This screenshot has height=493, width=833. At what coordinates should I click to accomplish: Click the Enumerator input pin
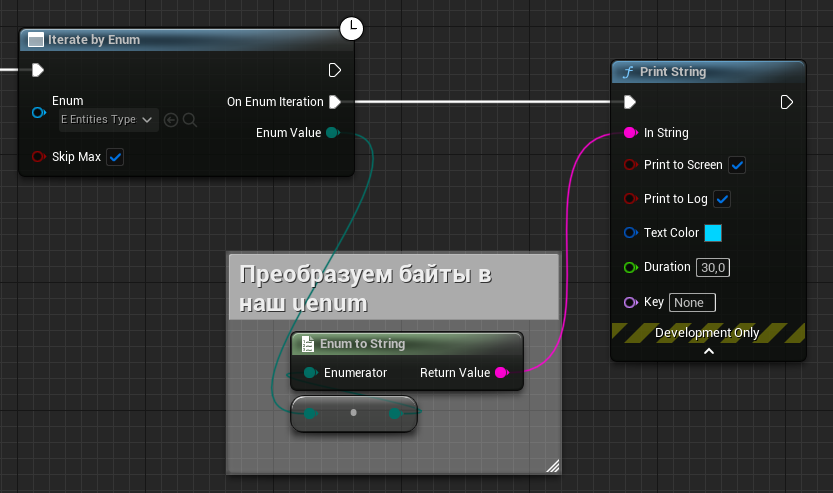pyautogui.click(x=311, y=373)
